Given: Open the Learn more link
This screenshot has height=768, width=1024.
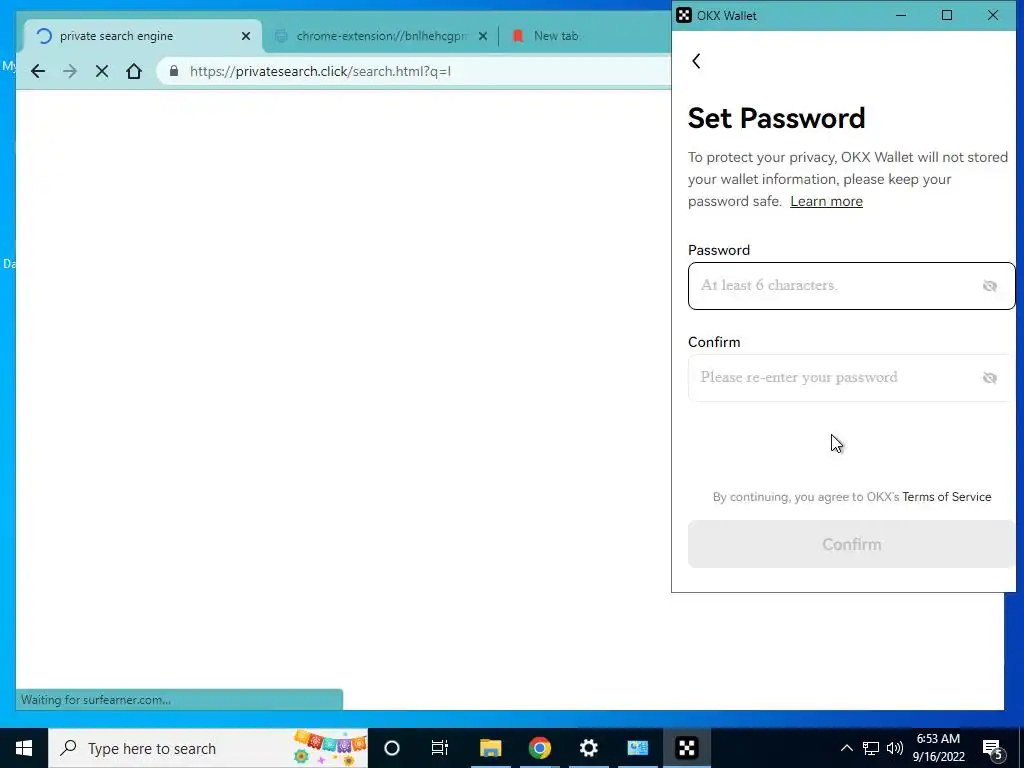Looking at the screenshot, I should click(826, 201).
